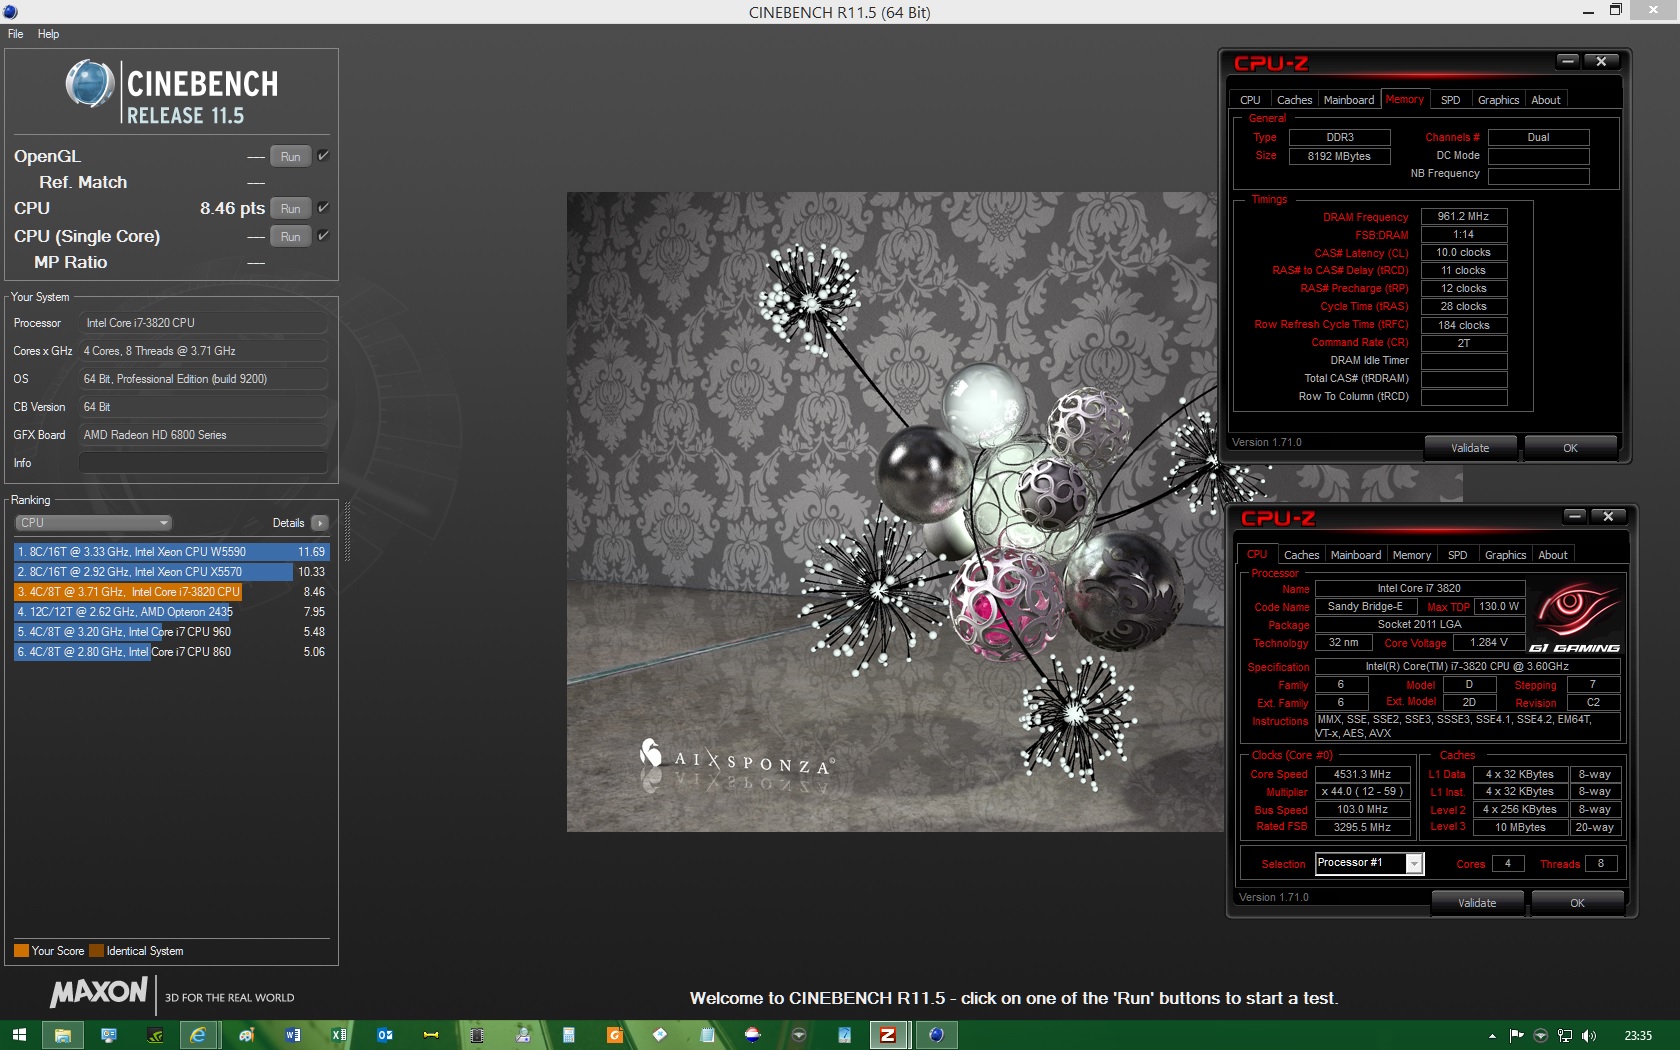This screenshot has height=1050, width=1680.
Task: Open the volume speaker icon in tray
Action: pos(1589,1036)
